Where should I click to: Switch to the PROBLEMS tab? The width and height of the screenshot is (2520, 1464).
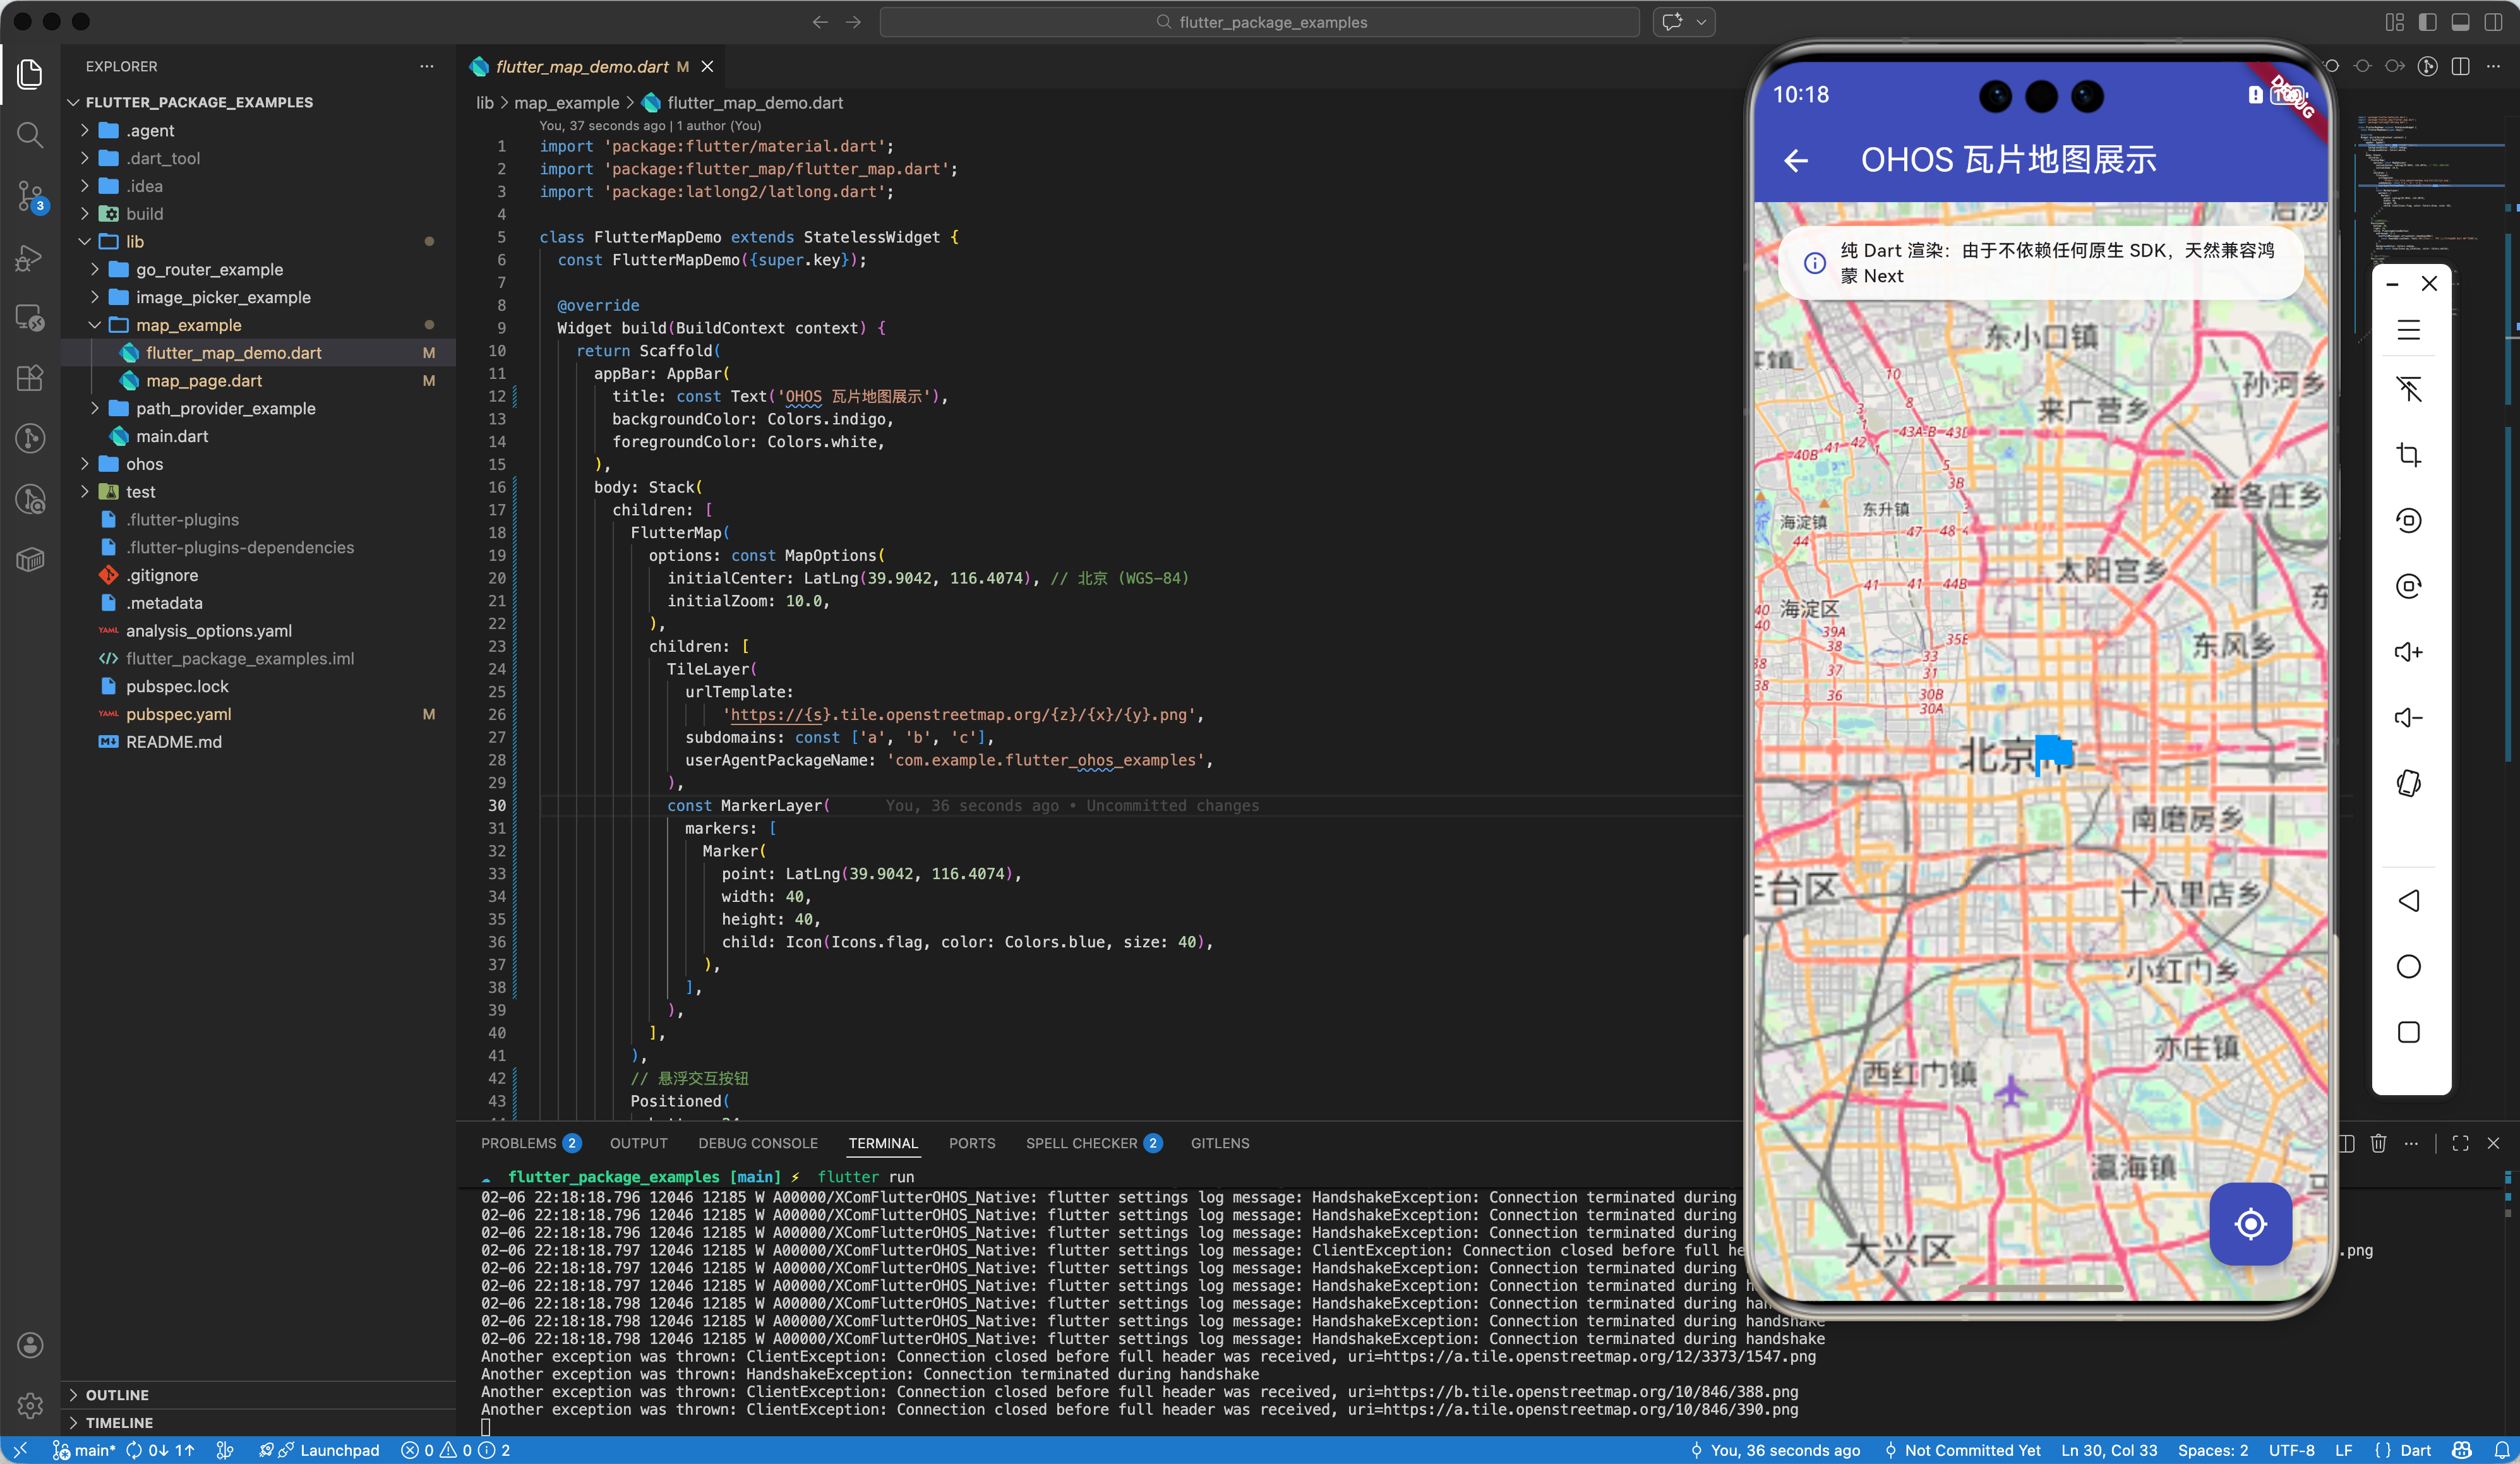(518, 1143)
